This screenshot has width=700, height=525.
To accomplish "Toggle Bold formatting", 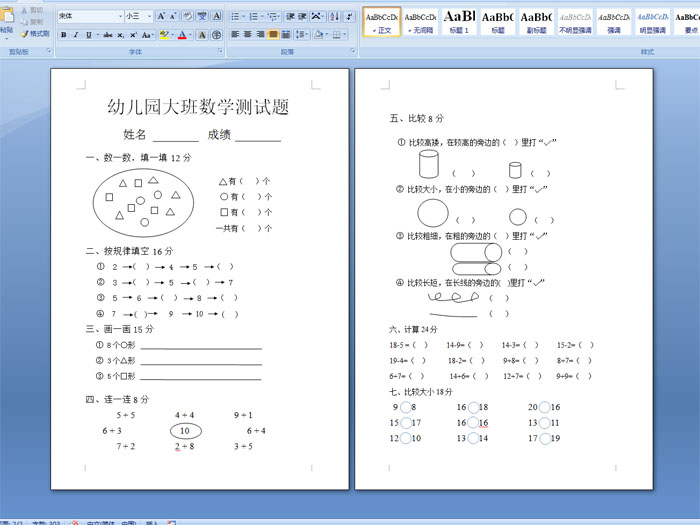I will click(x=63, y=34).
